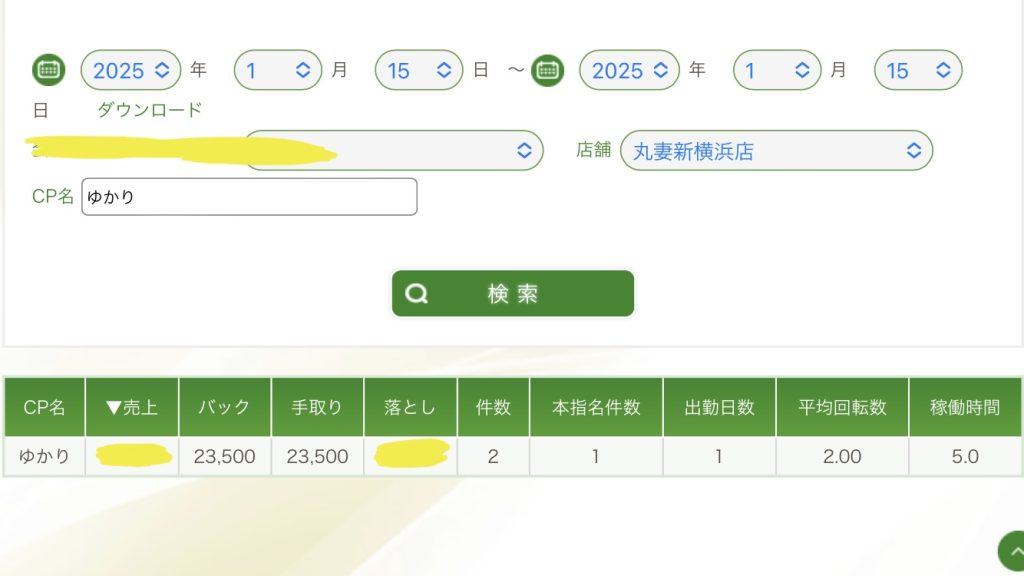Click the 本指名件数 column header

596,407
